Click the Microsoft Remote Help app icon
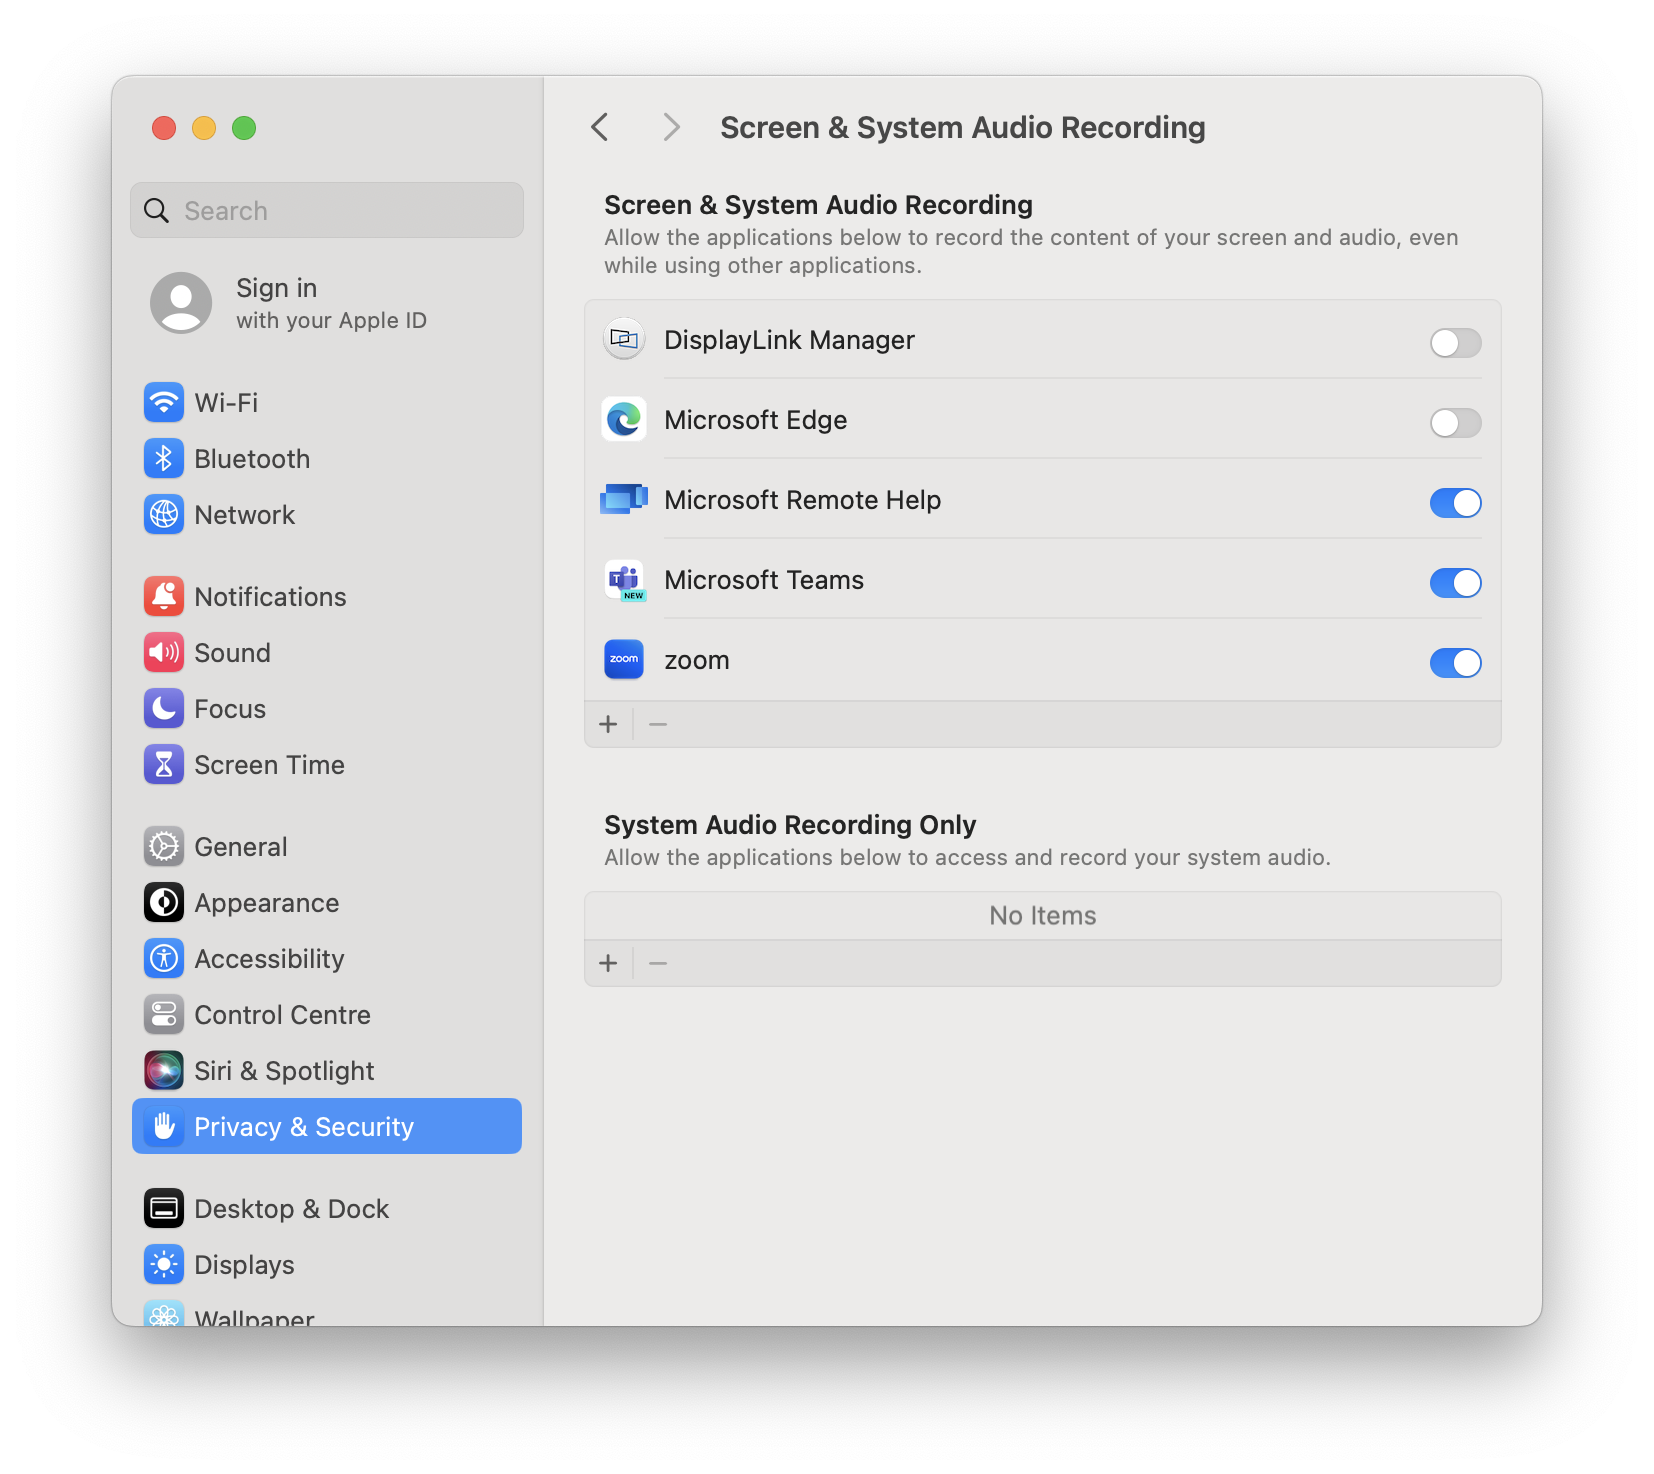Image resolution: width=1654 pixels, height=1474 pixels. (x=624, y=499)
